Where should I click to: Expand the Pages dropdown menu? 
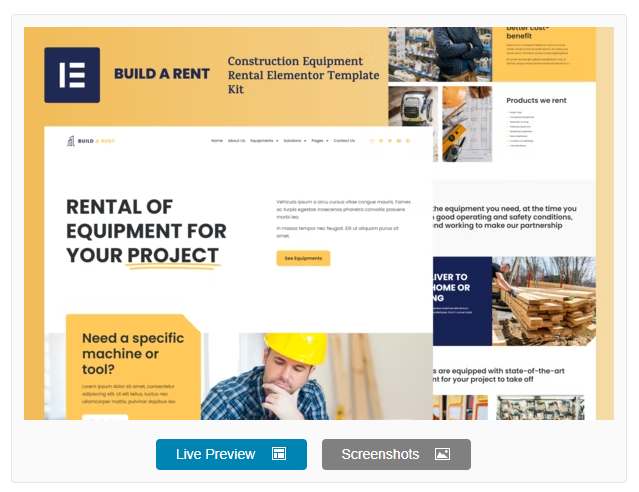coord(320,141)
